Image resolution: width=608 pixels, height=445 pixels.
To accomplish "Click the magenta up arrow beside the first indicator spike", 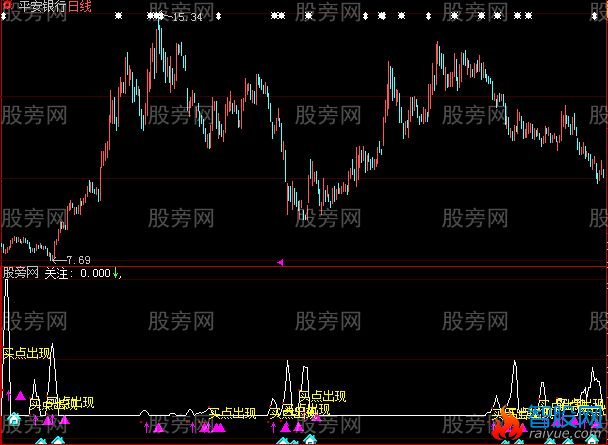I will [x=9, y=396].
